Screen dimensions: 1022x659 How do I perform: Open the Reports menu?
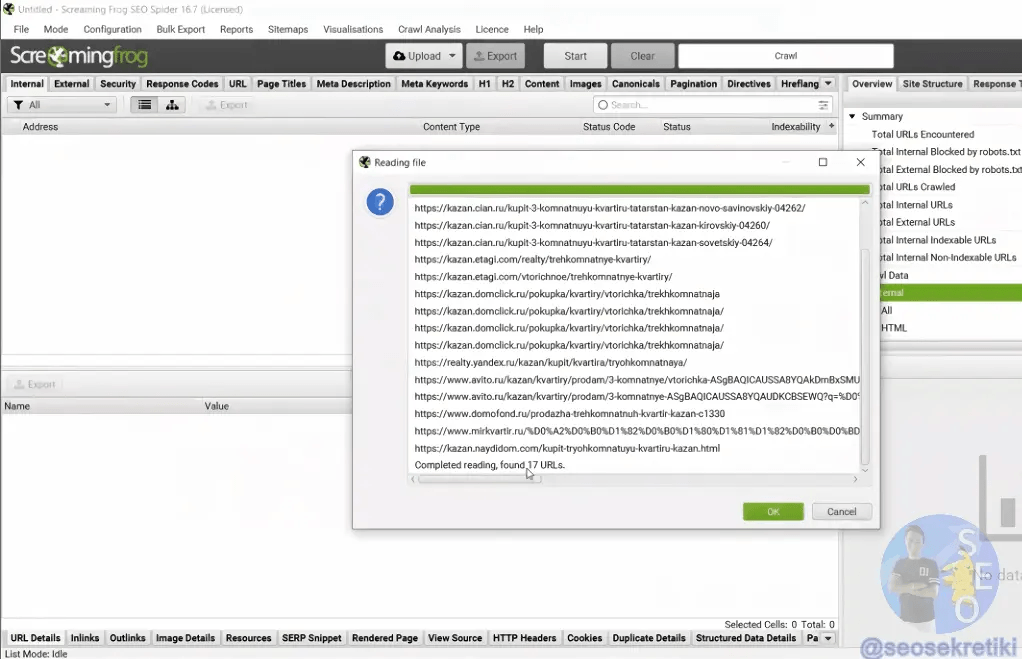click(x=236, y=29)
